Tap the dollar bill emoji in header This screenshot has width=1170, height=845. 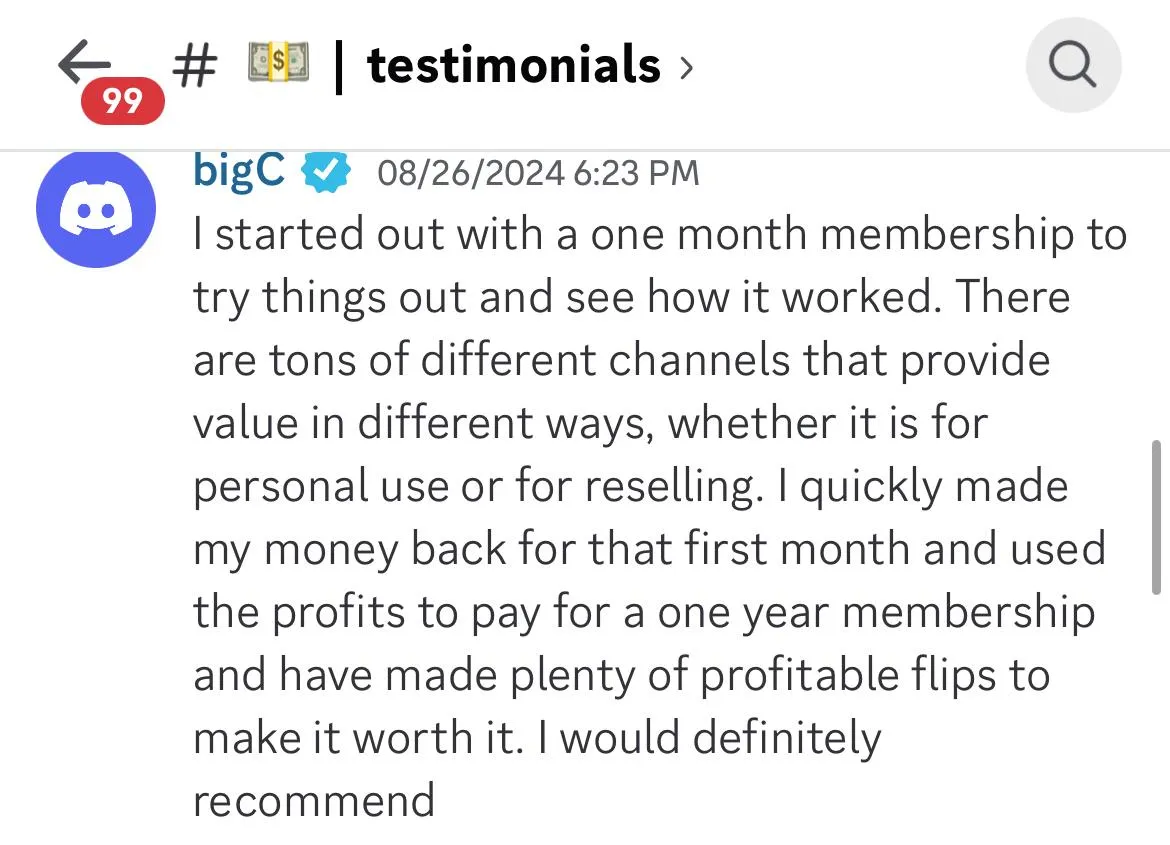(278, 62)
